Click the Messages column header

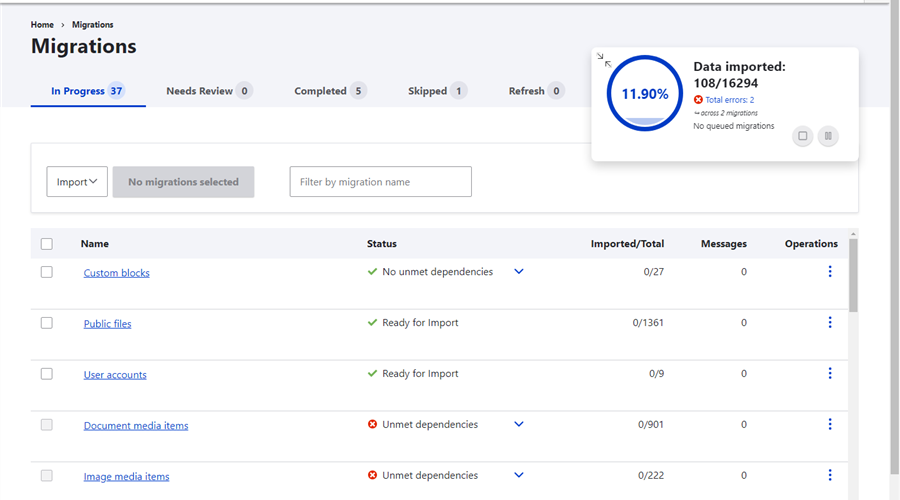[724, 244]
